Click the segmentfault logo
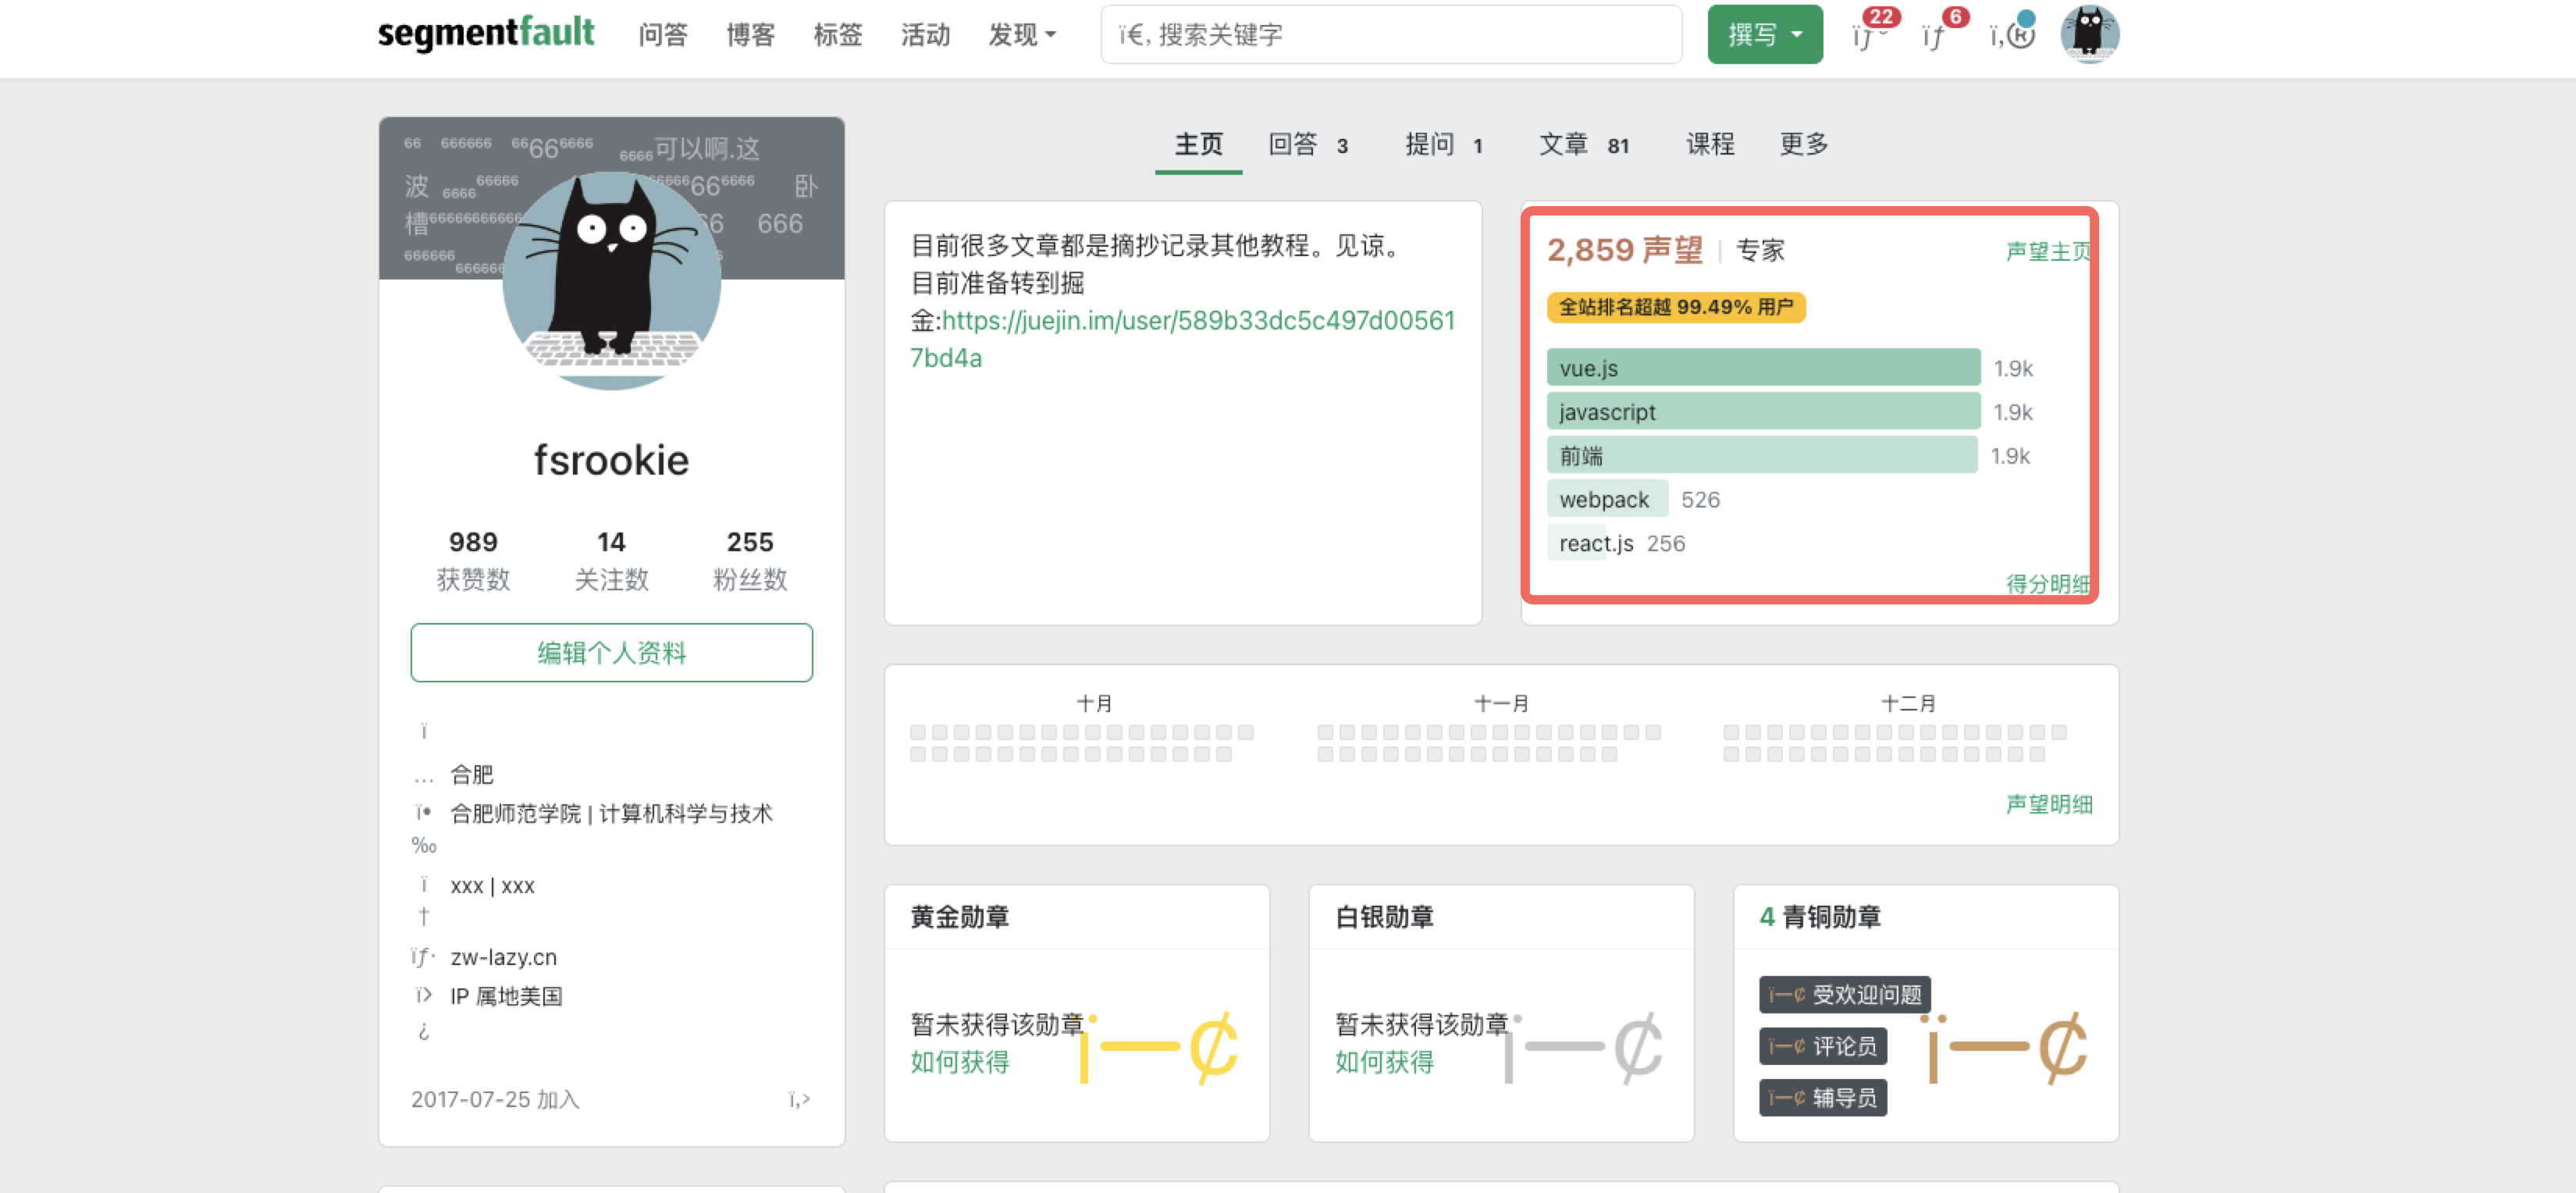Screen dimensions: 2576x1193 point(486,34)
